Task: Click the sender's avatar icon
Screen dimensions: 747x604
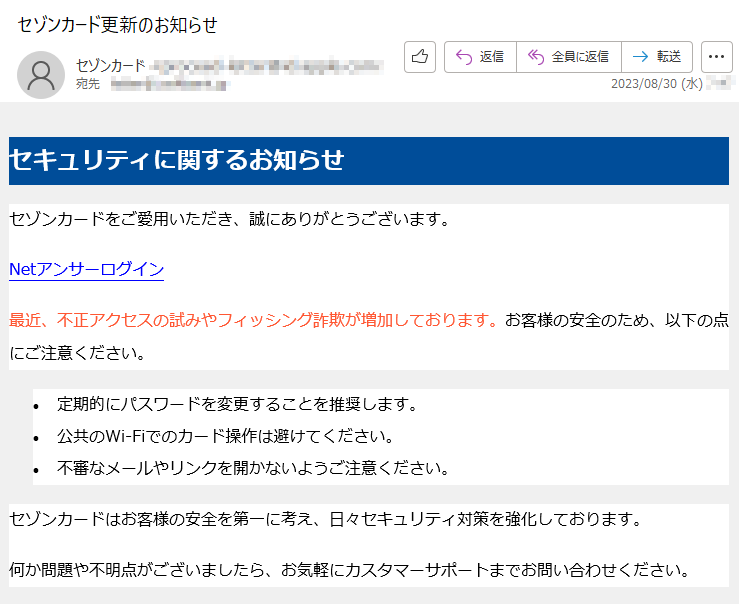Action: (x=41, y=75)
